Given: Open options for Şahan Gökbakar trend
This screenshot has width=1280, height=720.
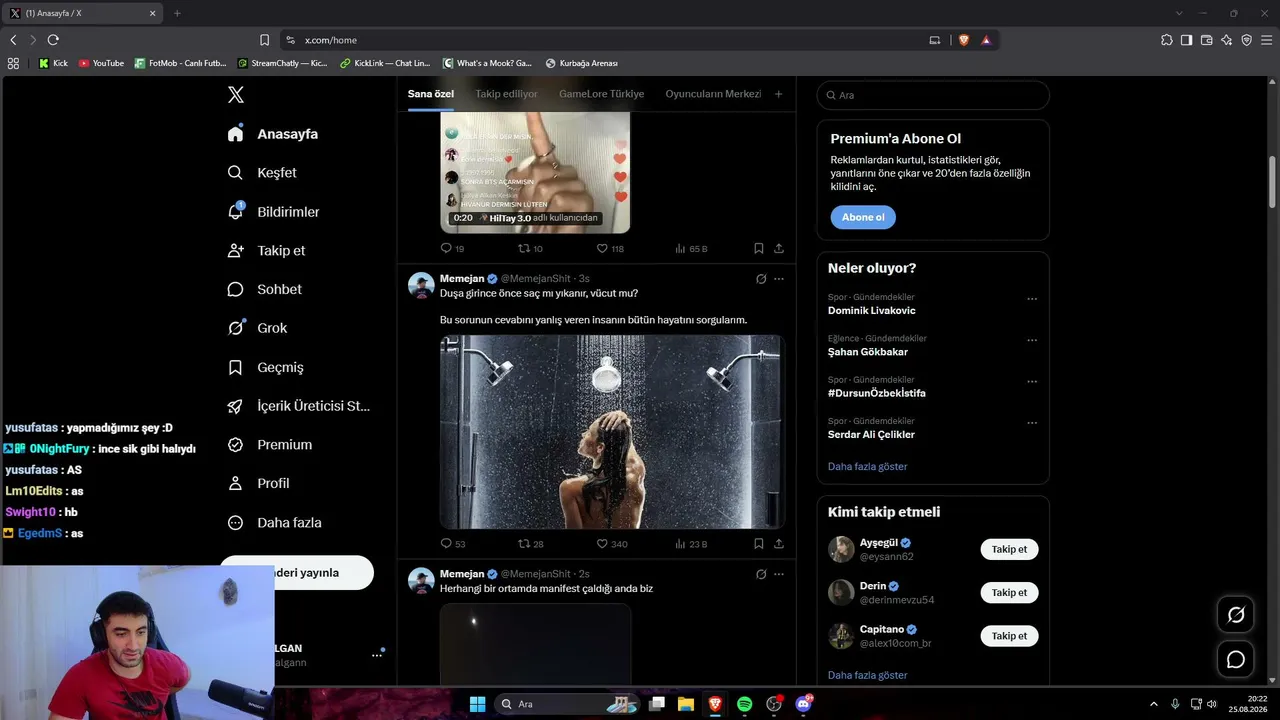Looking at the screenshot, I should 1032,340.
